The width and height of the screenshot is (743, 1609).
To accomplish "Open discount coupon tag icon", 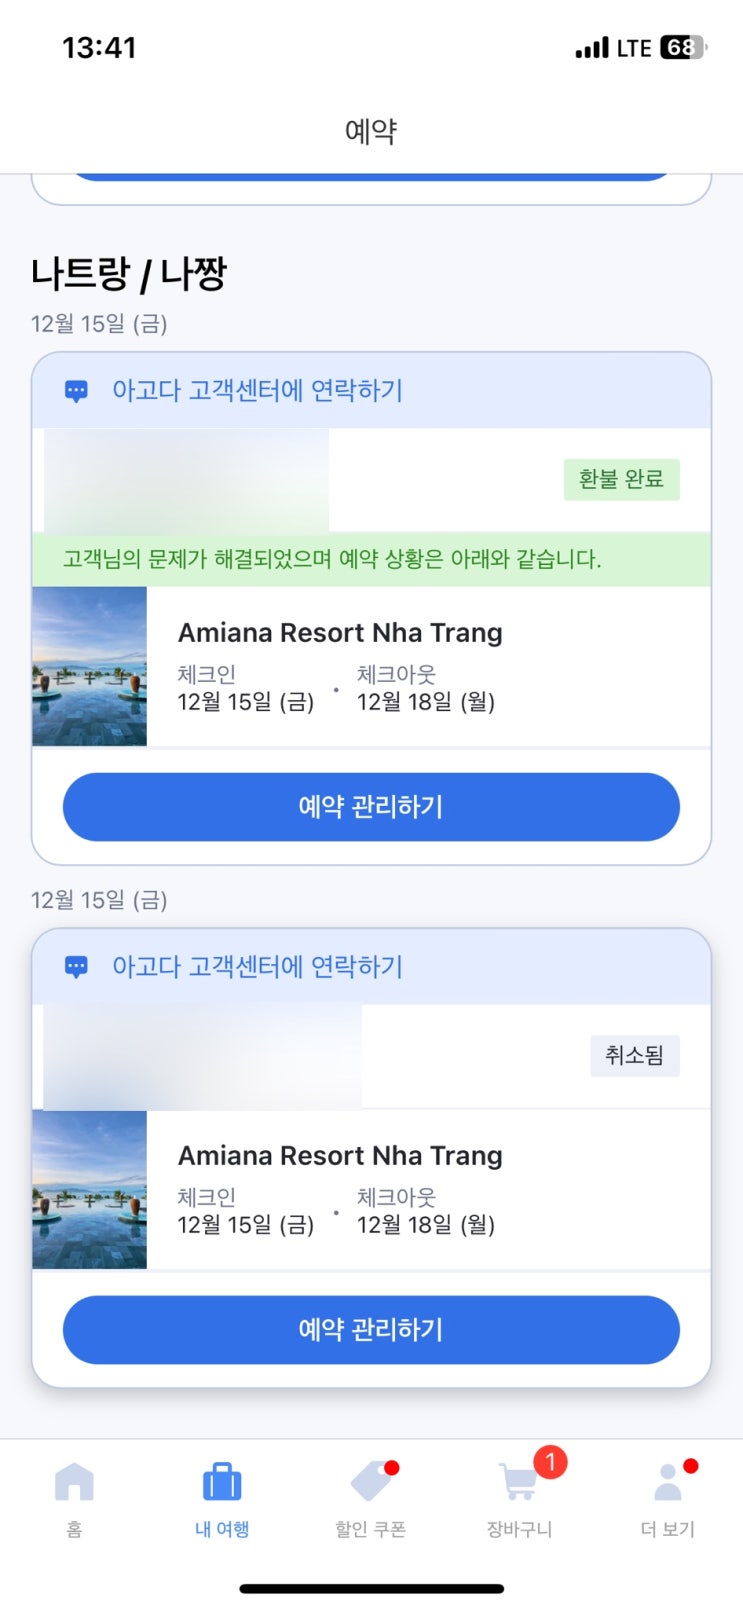I will tap(372, 1481).
